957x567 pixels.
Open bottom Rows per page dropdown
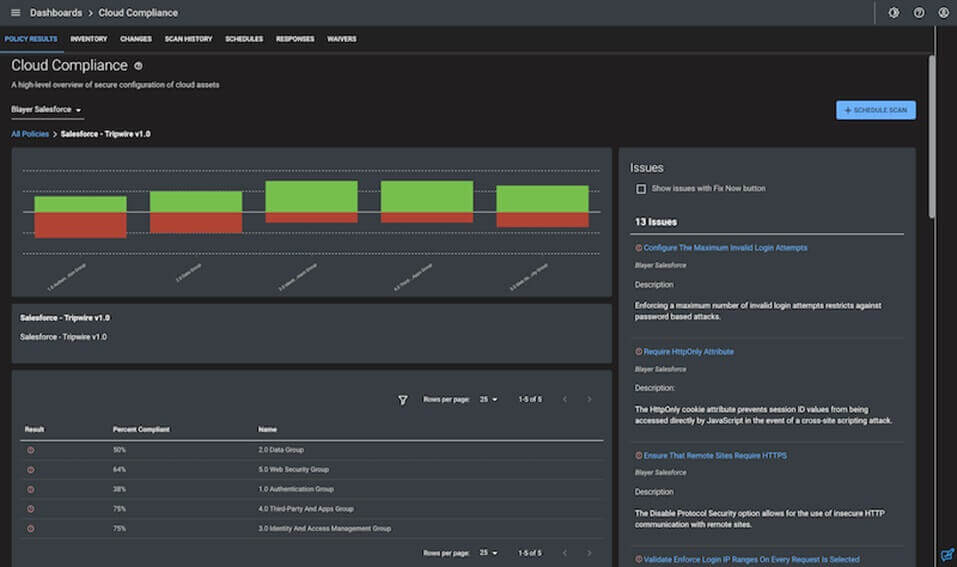[x=488, y=552]
